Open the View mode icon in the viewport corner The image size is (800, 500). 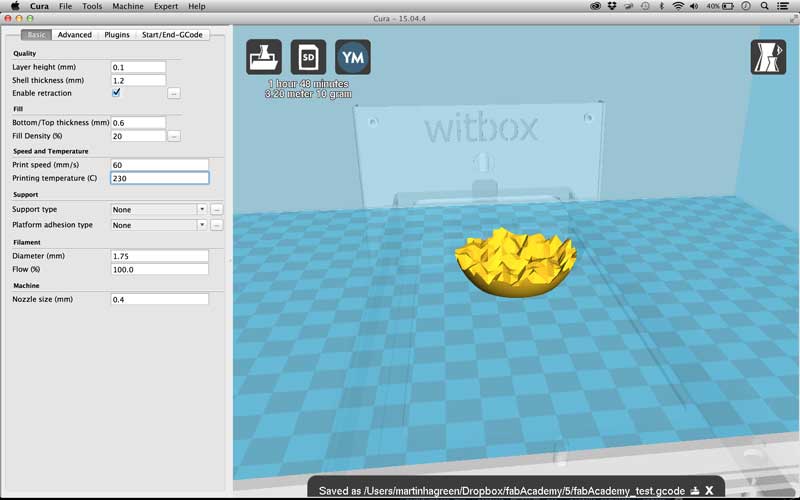(768, 57)
